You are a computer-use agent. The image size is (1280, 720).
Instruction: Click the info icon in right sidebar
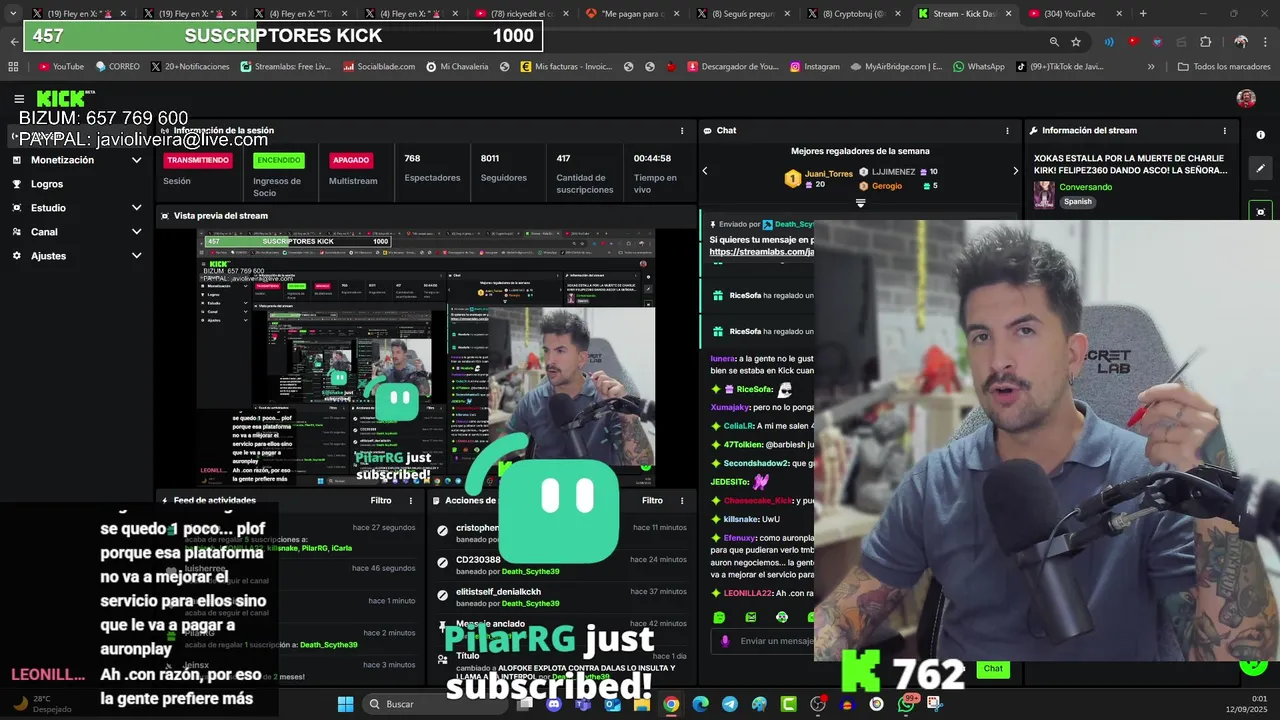pyautogui.click(x=1260, y=135)
